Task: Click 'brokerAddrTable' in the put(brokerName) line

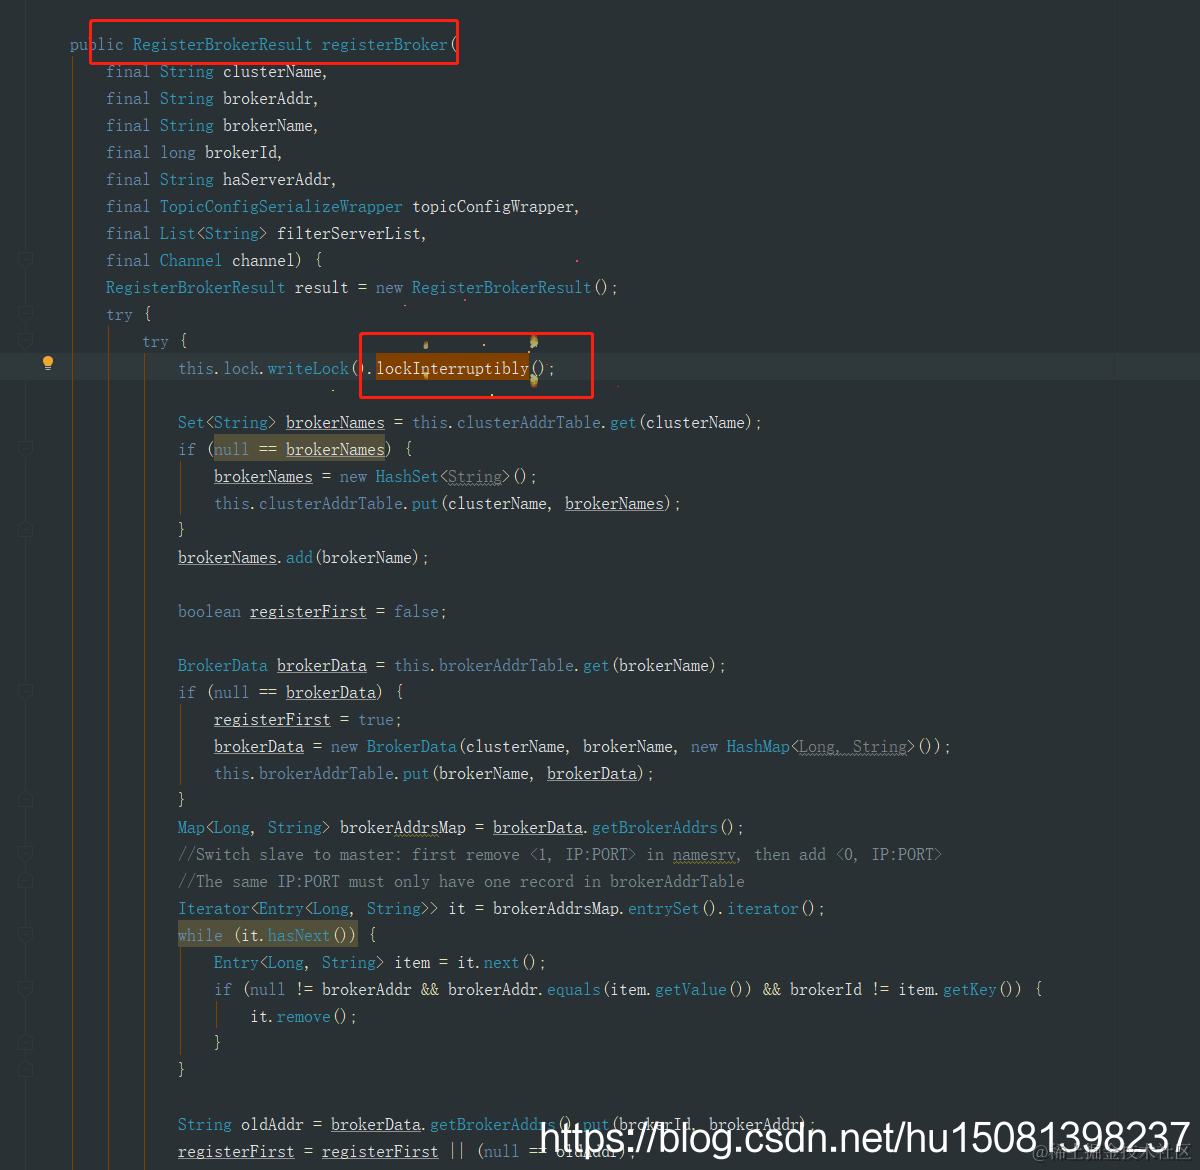Action: tap(326, 773)
